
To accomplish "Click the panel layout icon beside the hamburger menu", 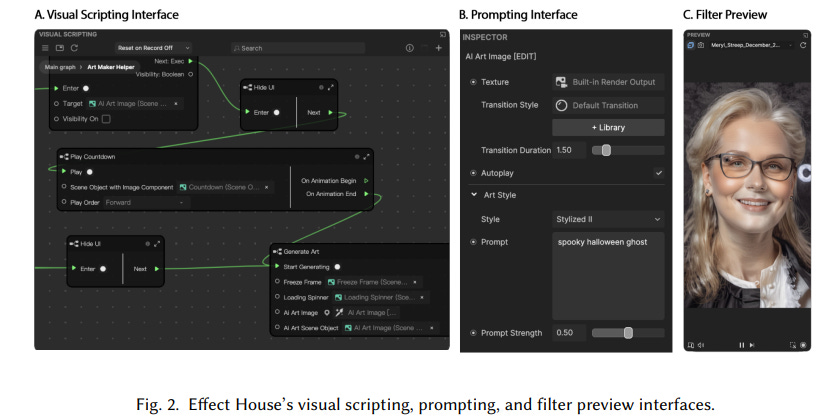I will (60, 48).
